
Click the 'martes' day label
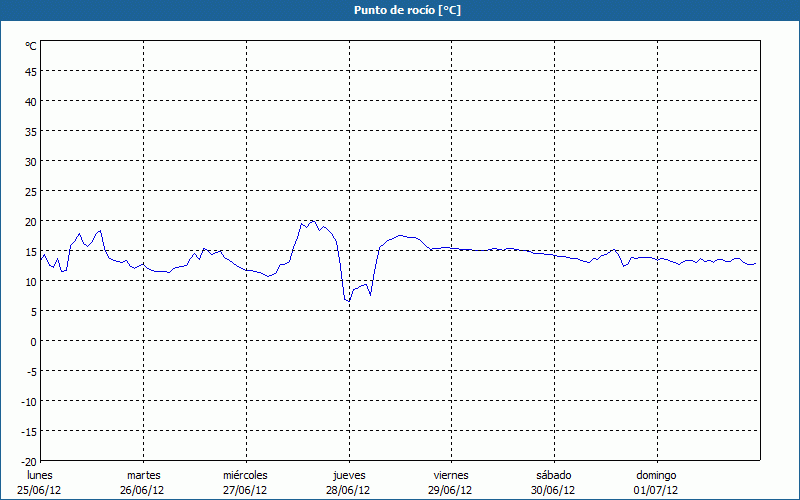pyautogui.click(x=143, y=475)
